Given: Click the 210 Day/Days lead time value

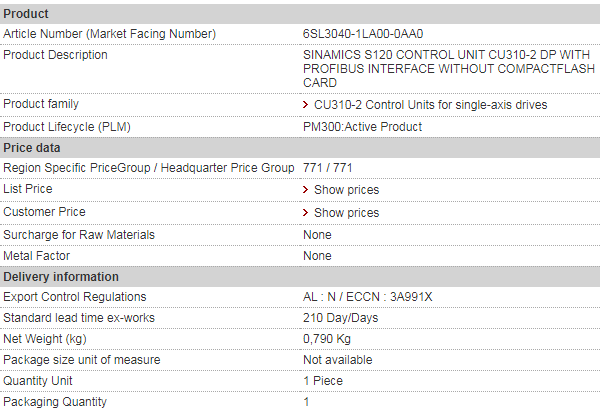Looking at the screenshot, I should pos(340,318).
